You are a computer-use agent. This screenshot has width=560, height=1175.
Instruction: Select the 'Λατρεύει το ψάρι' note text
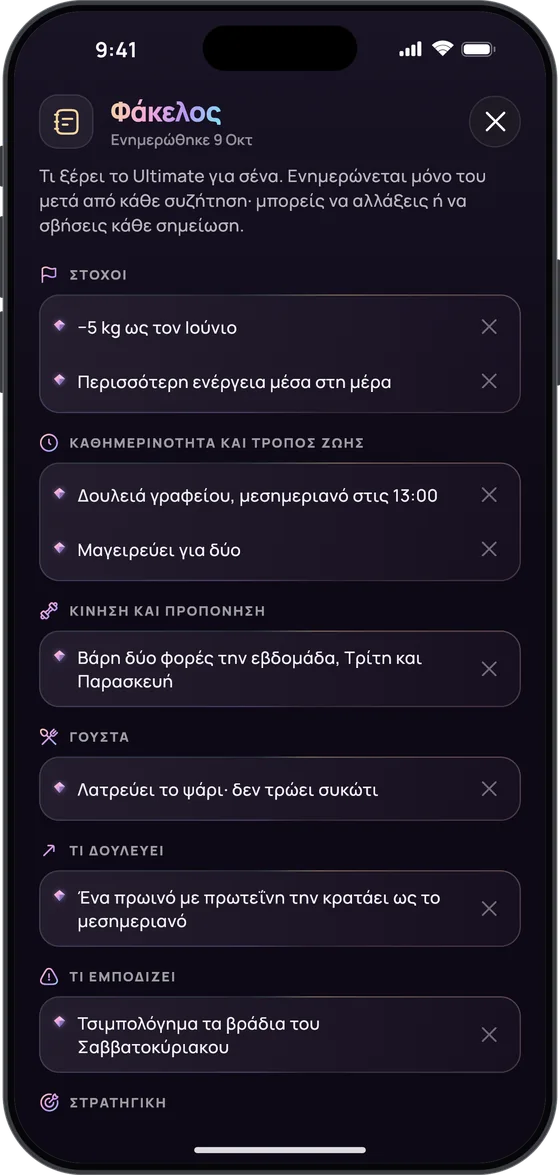228,790
